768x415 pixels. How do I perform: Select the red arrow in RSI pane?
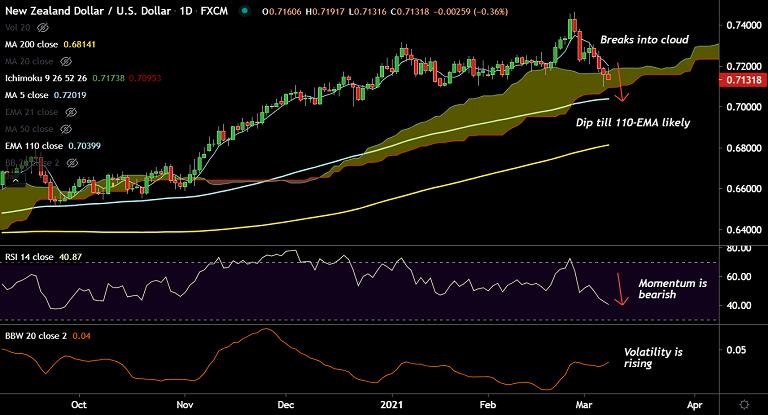click(x=621, y=288)
